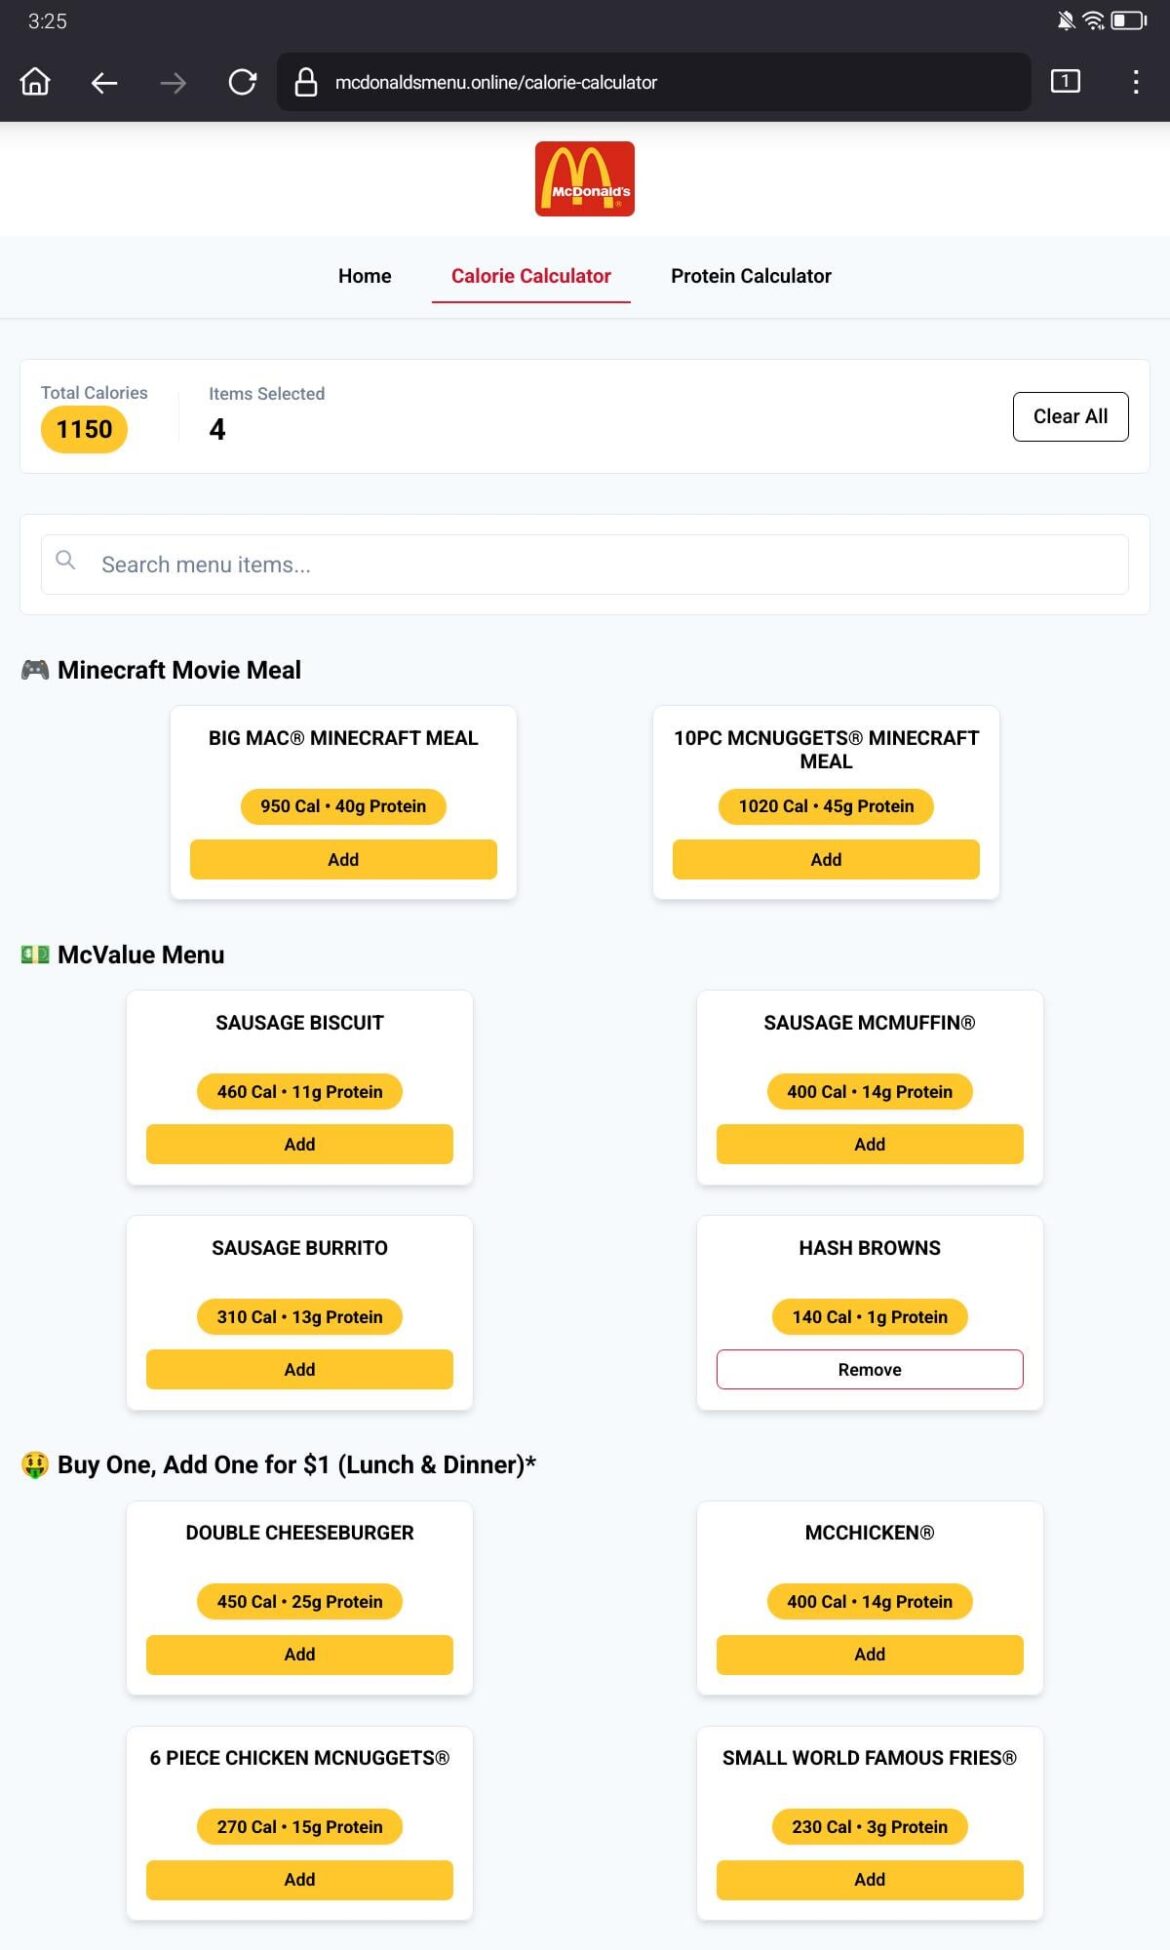This screenshot has width=1170, height=1950.
Task: Add the Big Mac Minecraft Meal
Action: [x=343, y=859]
